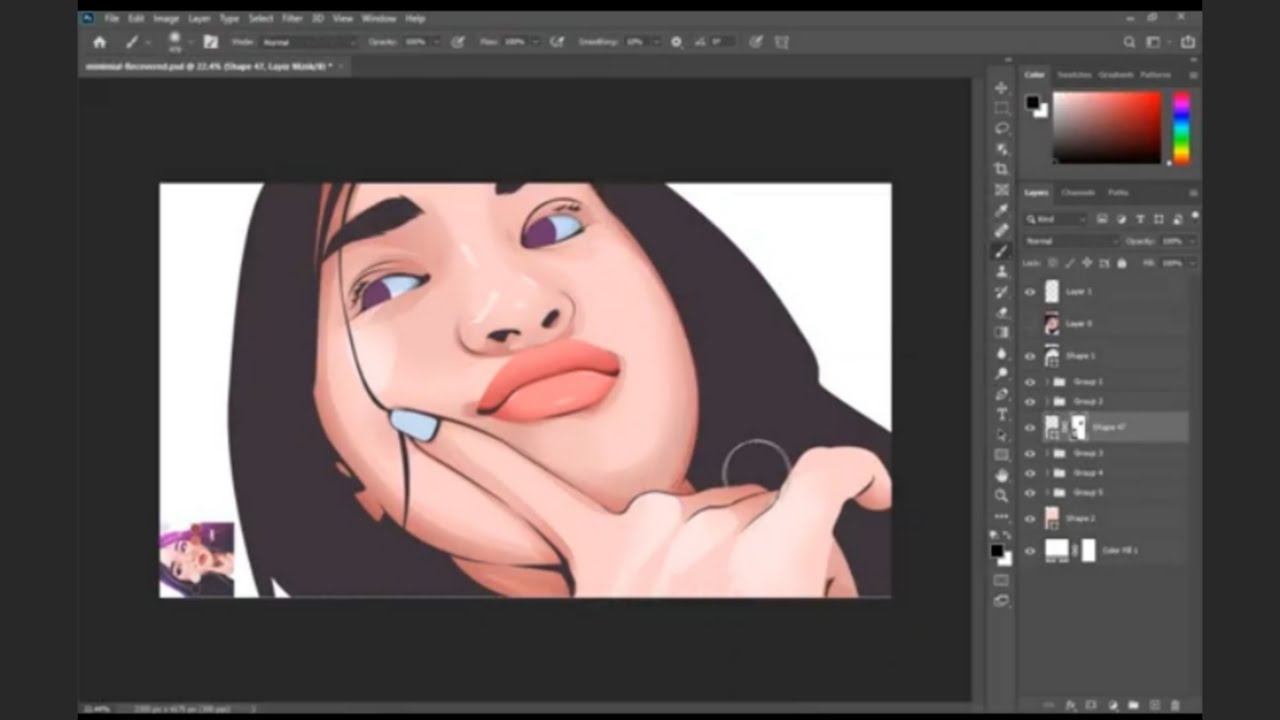1280x720 pixels.
Task: Switch to the Channels tab
Action: tap(1078, 192)
